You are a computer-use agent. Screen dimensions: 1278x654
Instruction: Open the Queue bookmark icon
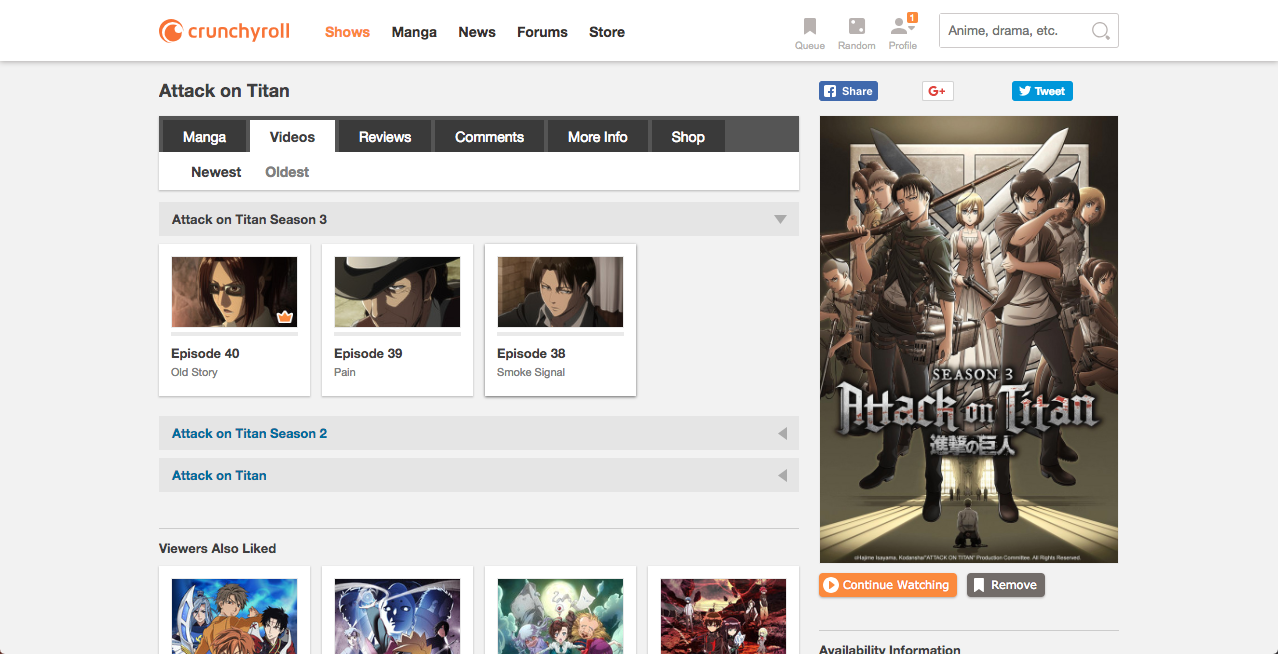point(809,27)
